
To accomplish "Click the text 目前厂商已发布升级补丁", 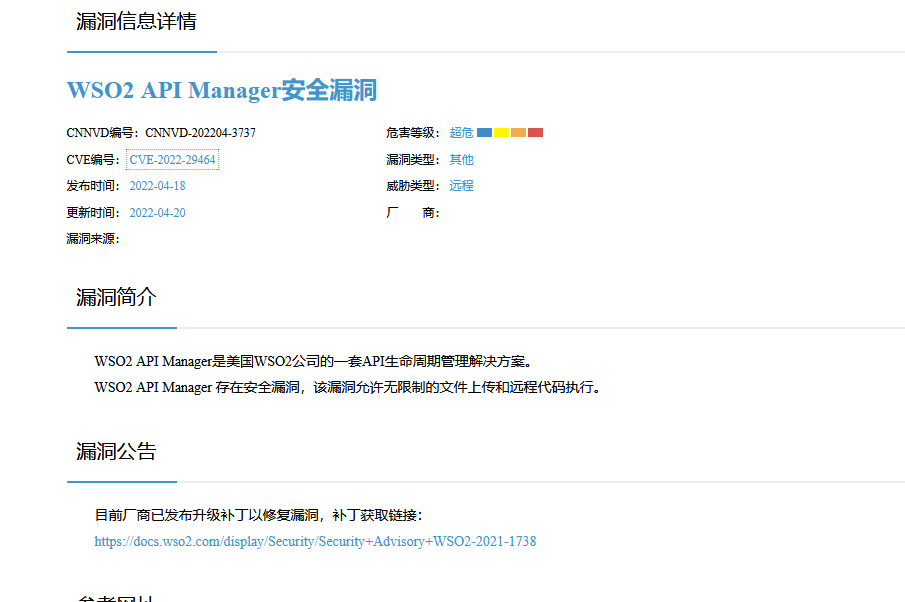I will [259, 515].
